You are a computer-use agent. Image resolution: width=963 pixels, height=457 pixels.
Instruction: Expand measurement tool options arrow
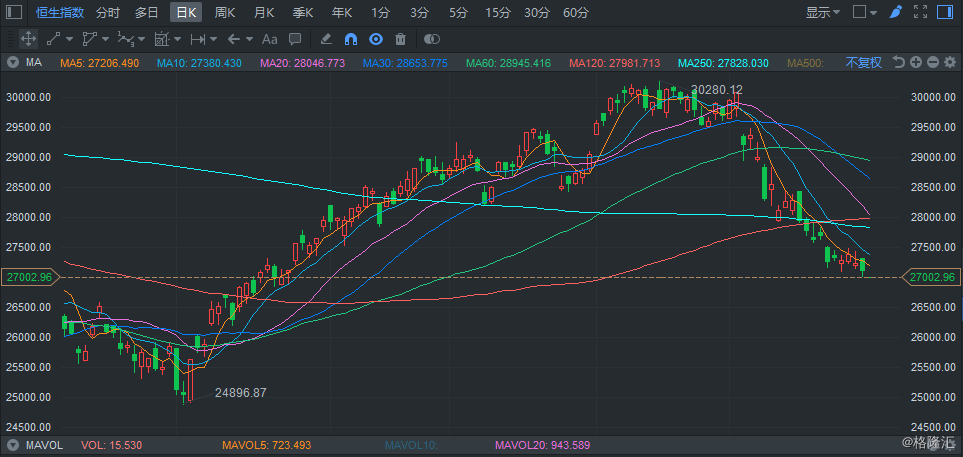tap(177, 39)
